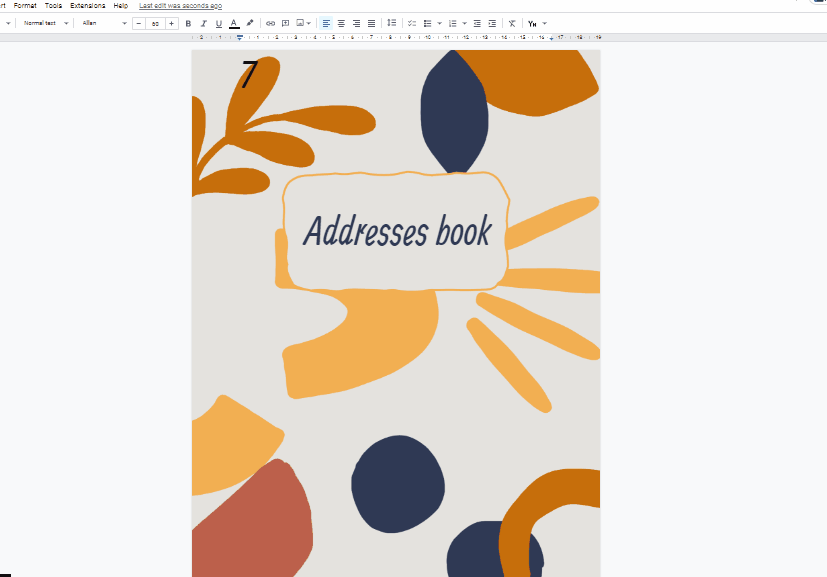
Task: Add a comment
Action: pyautogui.click(x=285, y=23)
